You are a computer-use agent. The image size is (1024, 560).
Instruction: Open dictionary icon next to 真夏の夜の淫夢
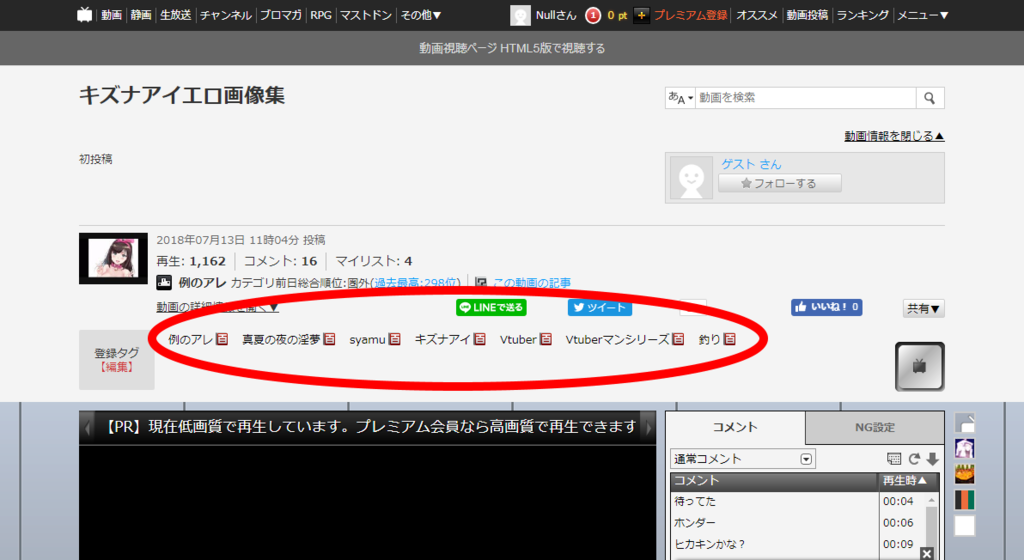[x=329, y=339]
